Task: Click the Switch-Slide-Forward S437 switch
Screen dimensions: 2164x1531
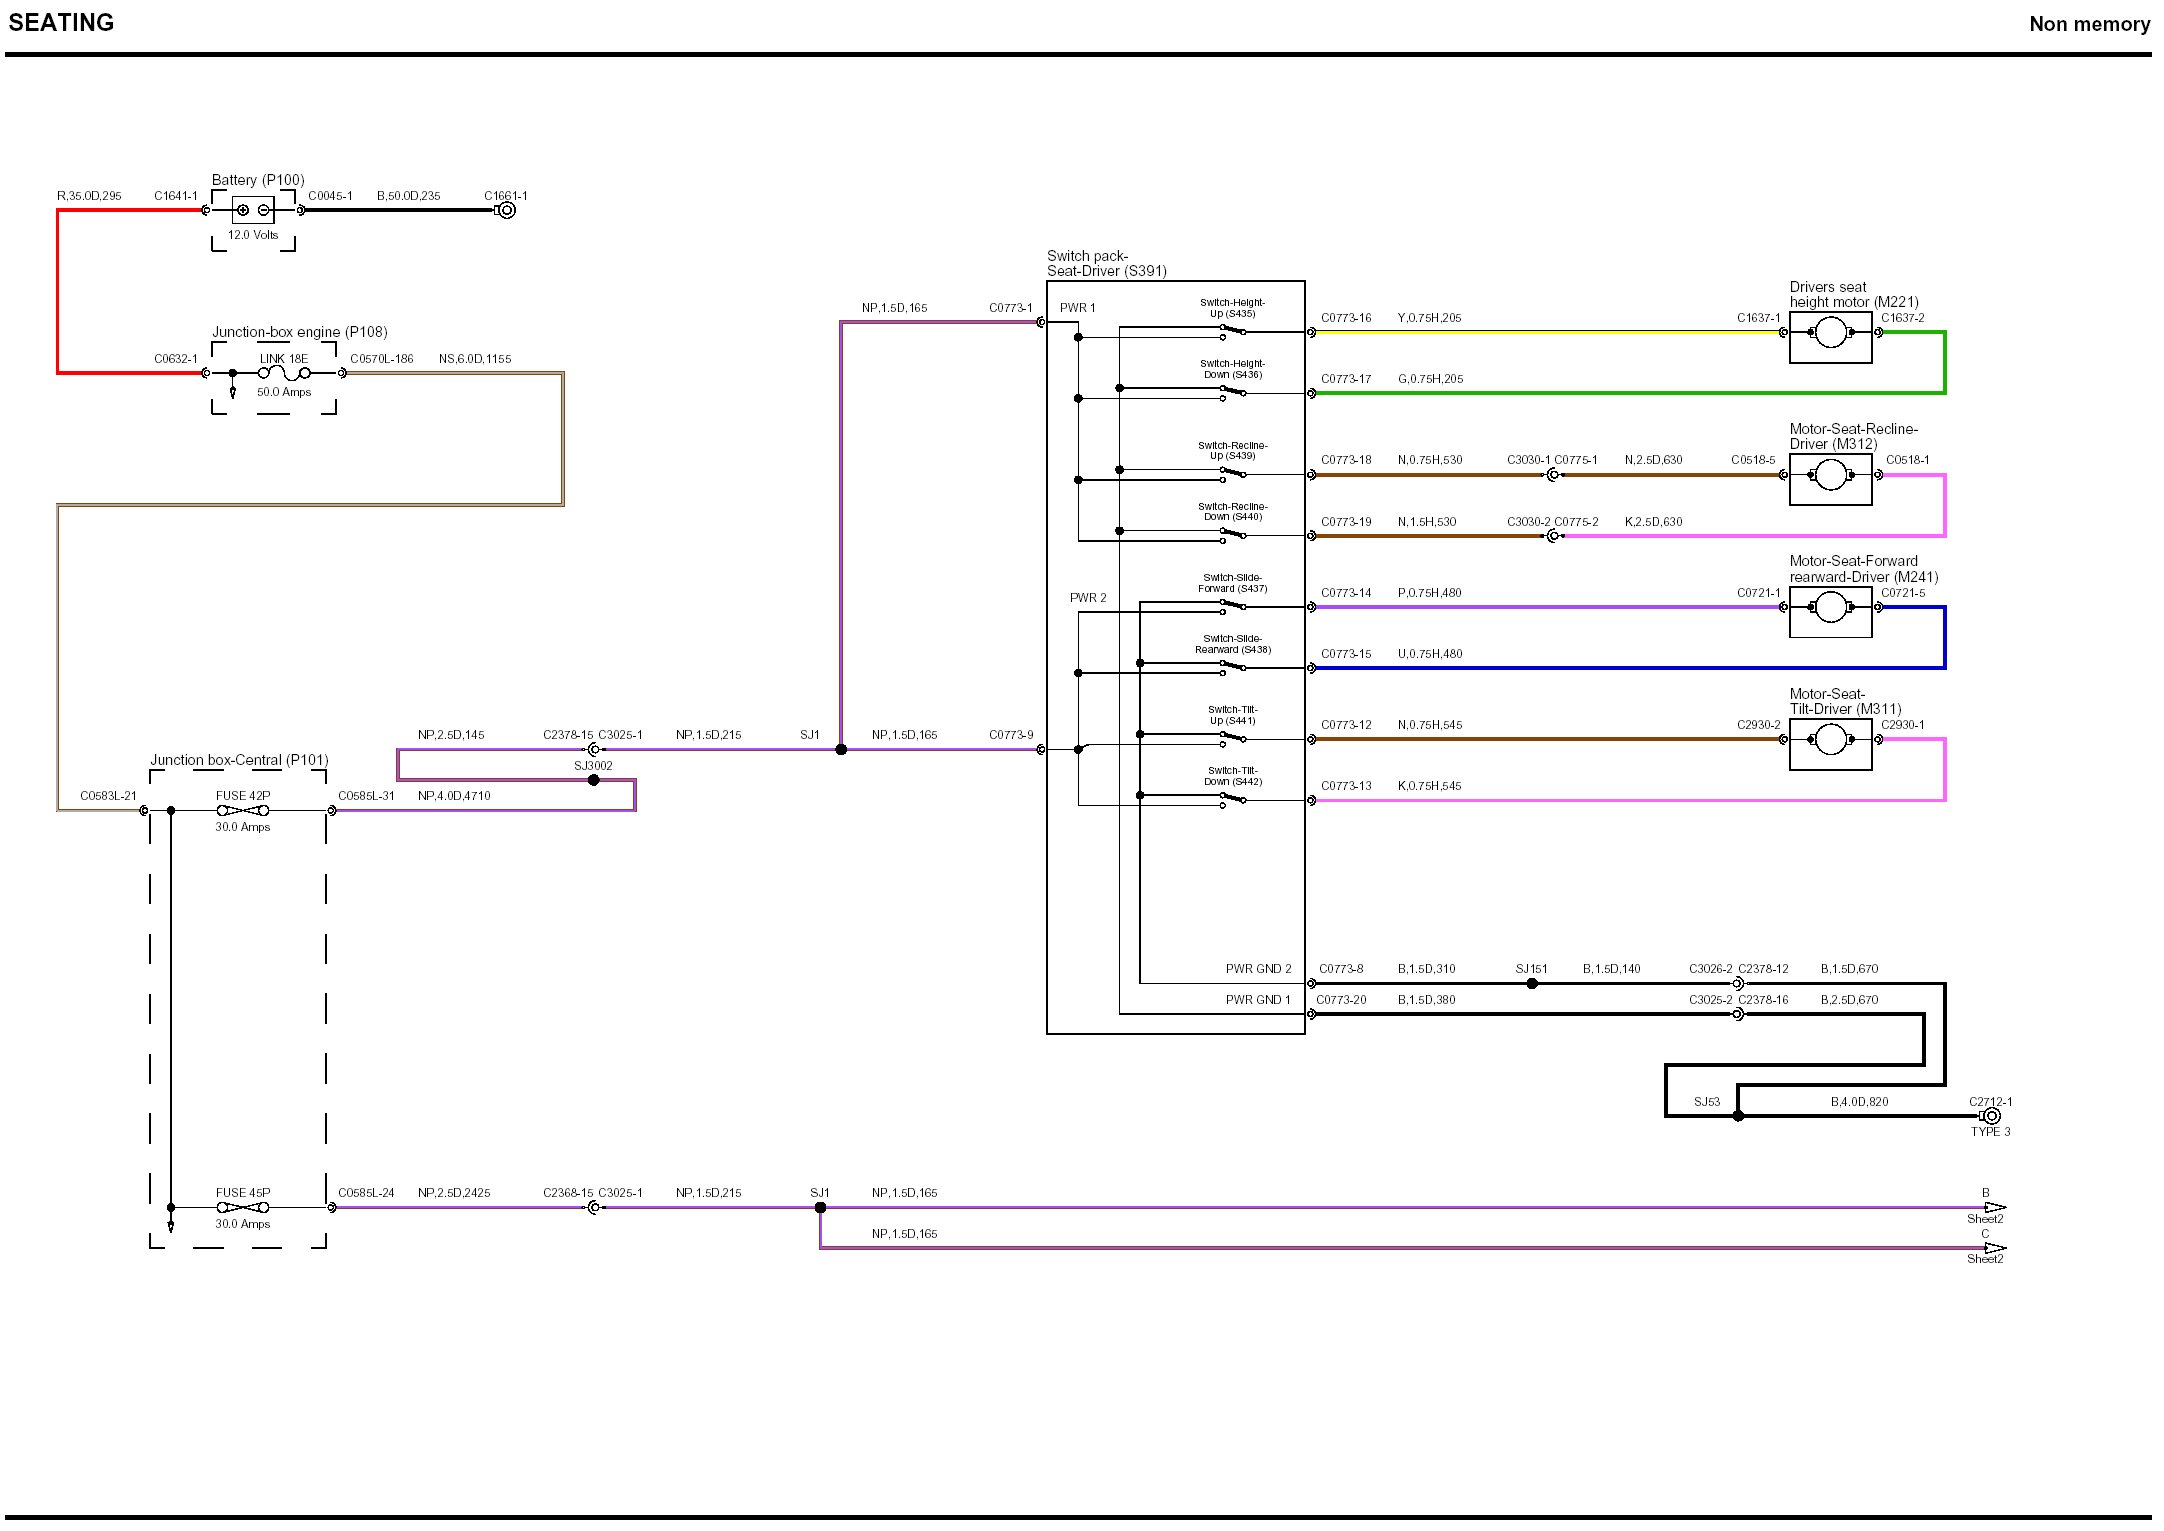Action: tap(1233, 606)
